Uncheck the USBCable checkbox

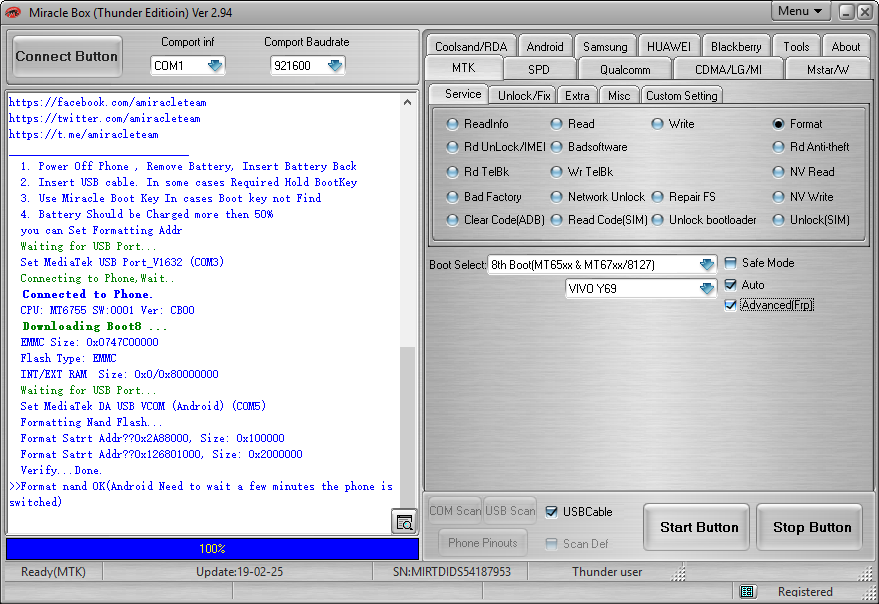click(552, 511)
